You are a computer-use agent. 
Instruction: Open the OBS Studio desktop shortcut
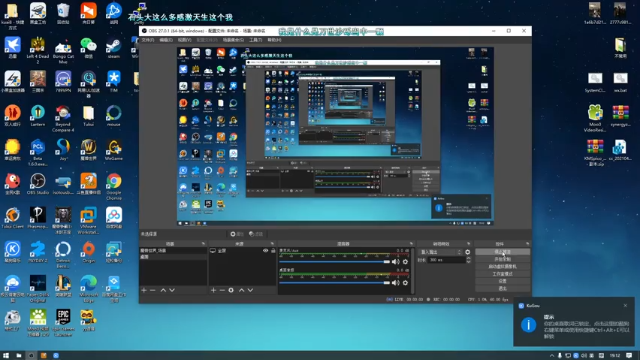click(x=38, y=184)
